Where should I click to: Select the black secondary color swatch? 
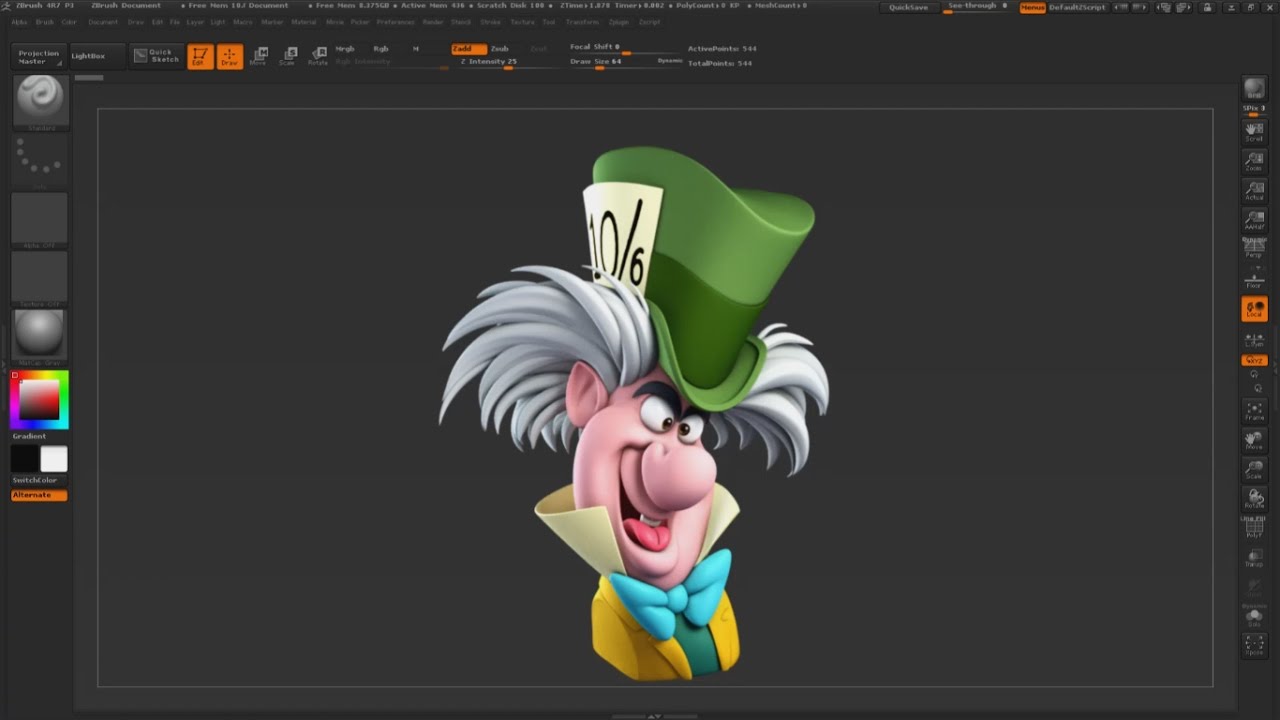click(24, 459)
